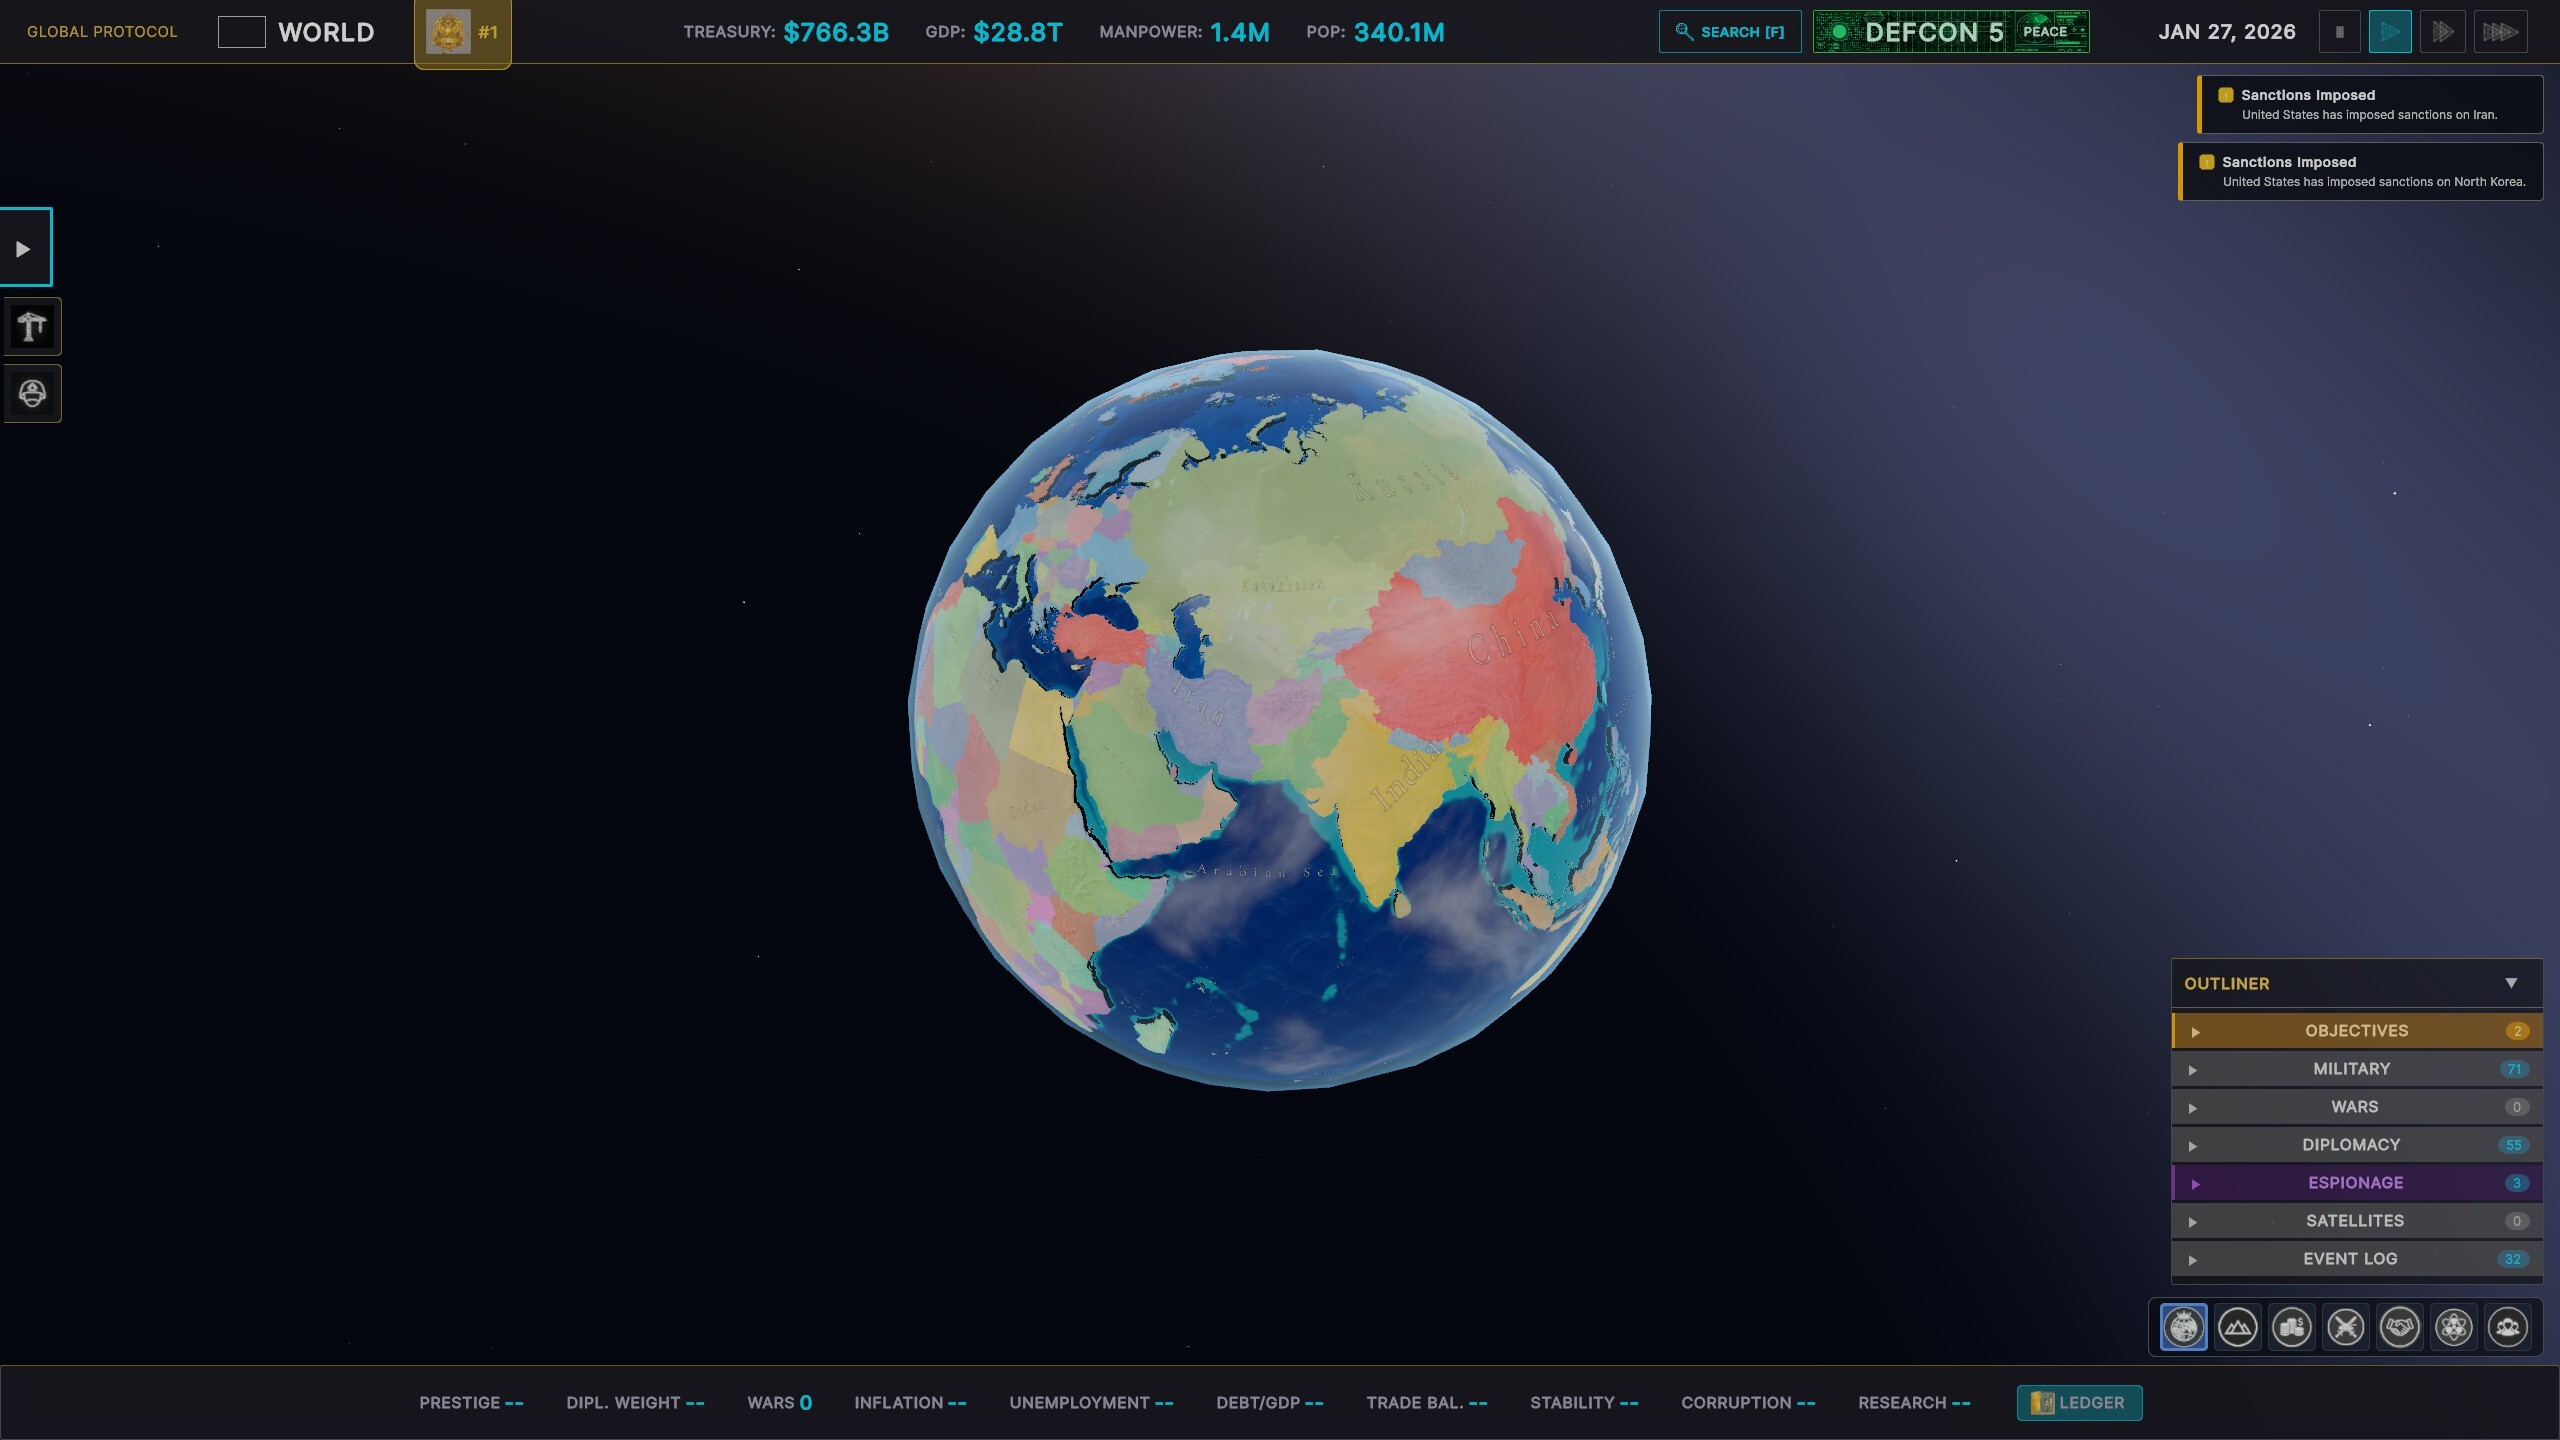Switch to the military crossed-swords map mode

click(x=2345, y=1327)
